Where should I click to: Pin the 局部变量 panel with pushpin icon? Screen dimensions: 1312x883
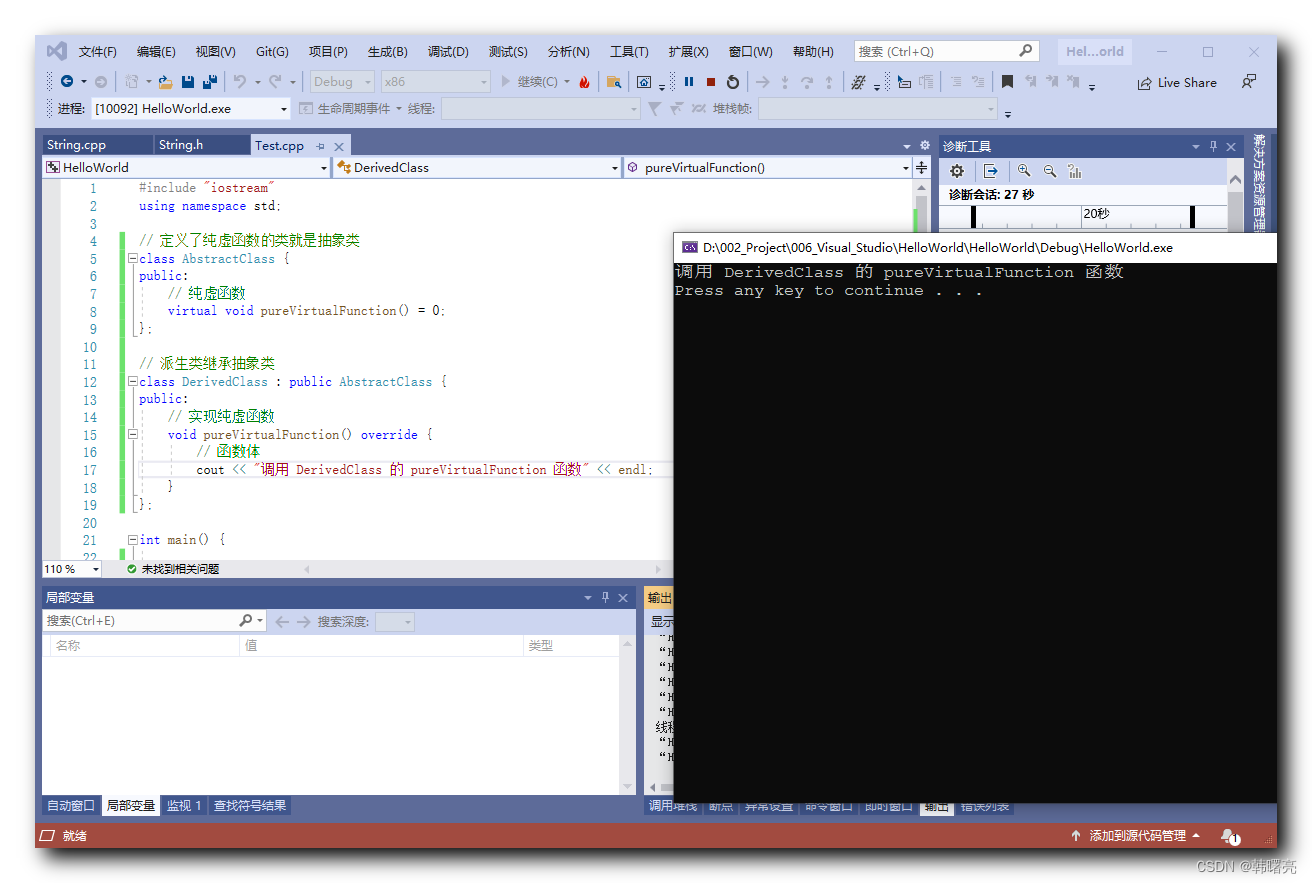click(x=605, y=597)
